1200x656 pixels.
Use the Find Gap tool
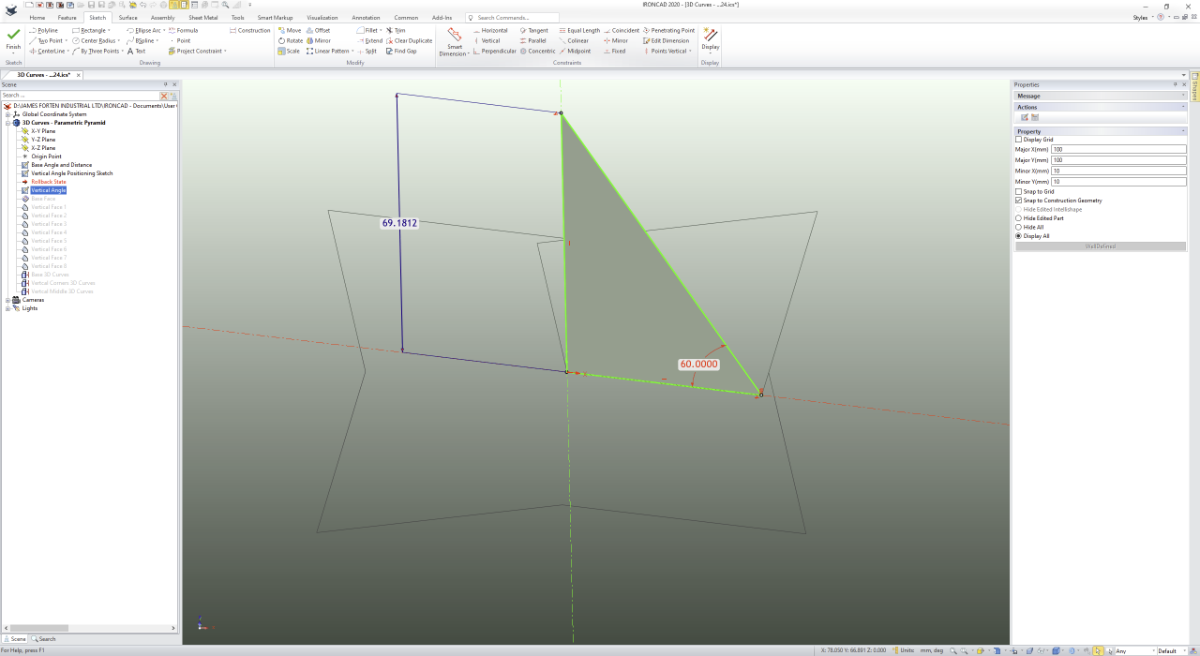pyautogui.click(x=401, y=50)
